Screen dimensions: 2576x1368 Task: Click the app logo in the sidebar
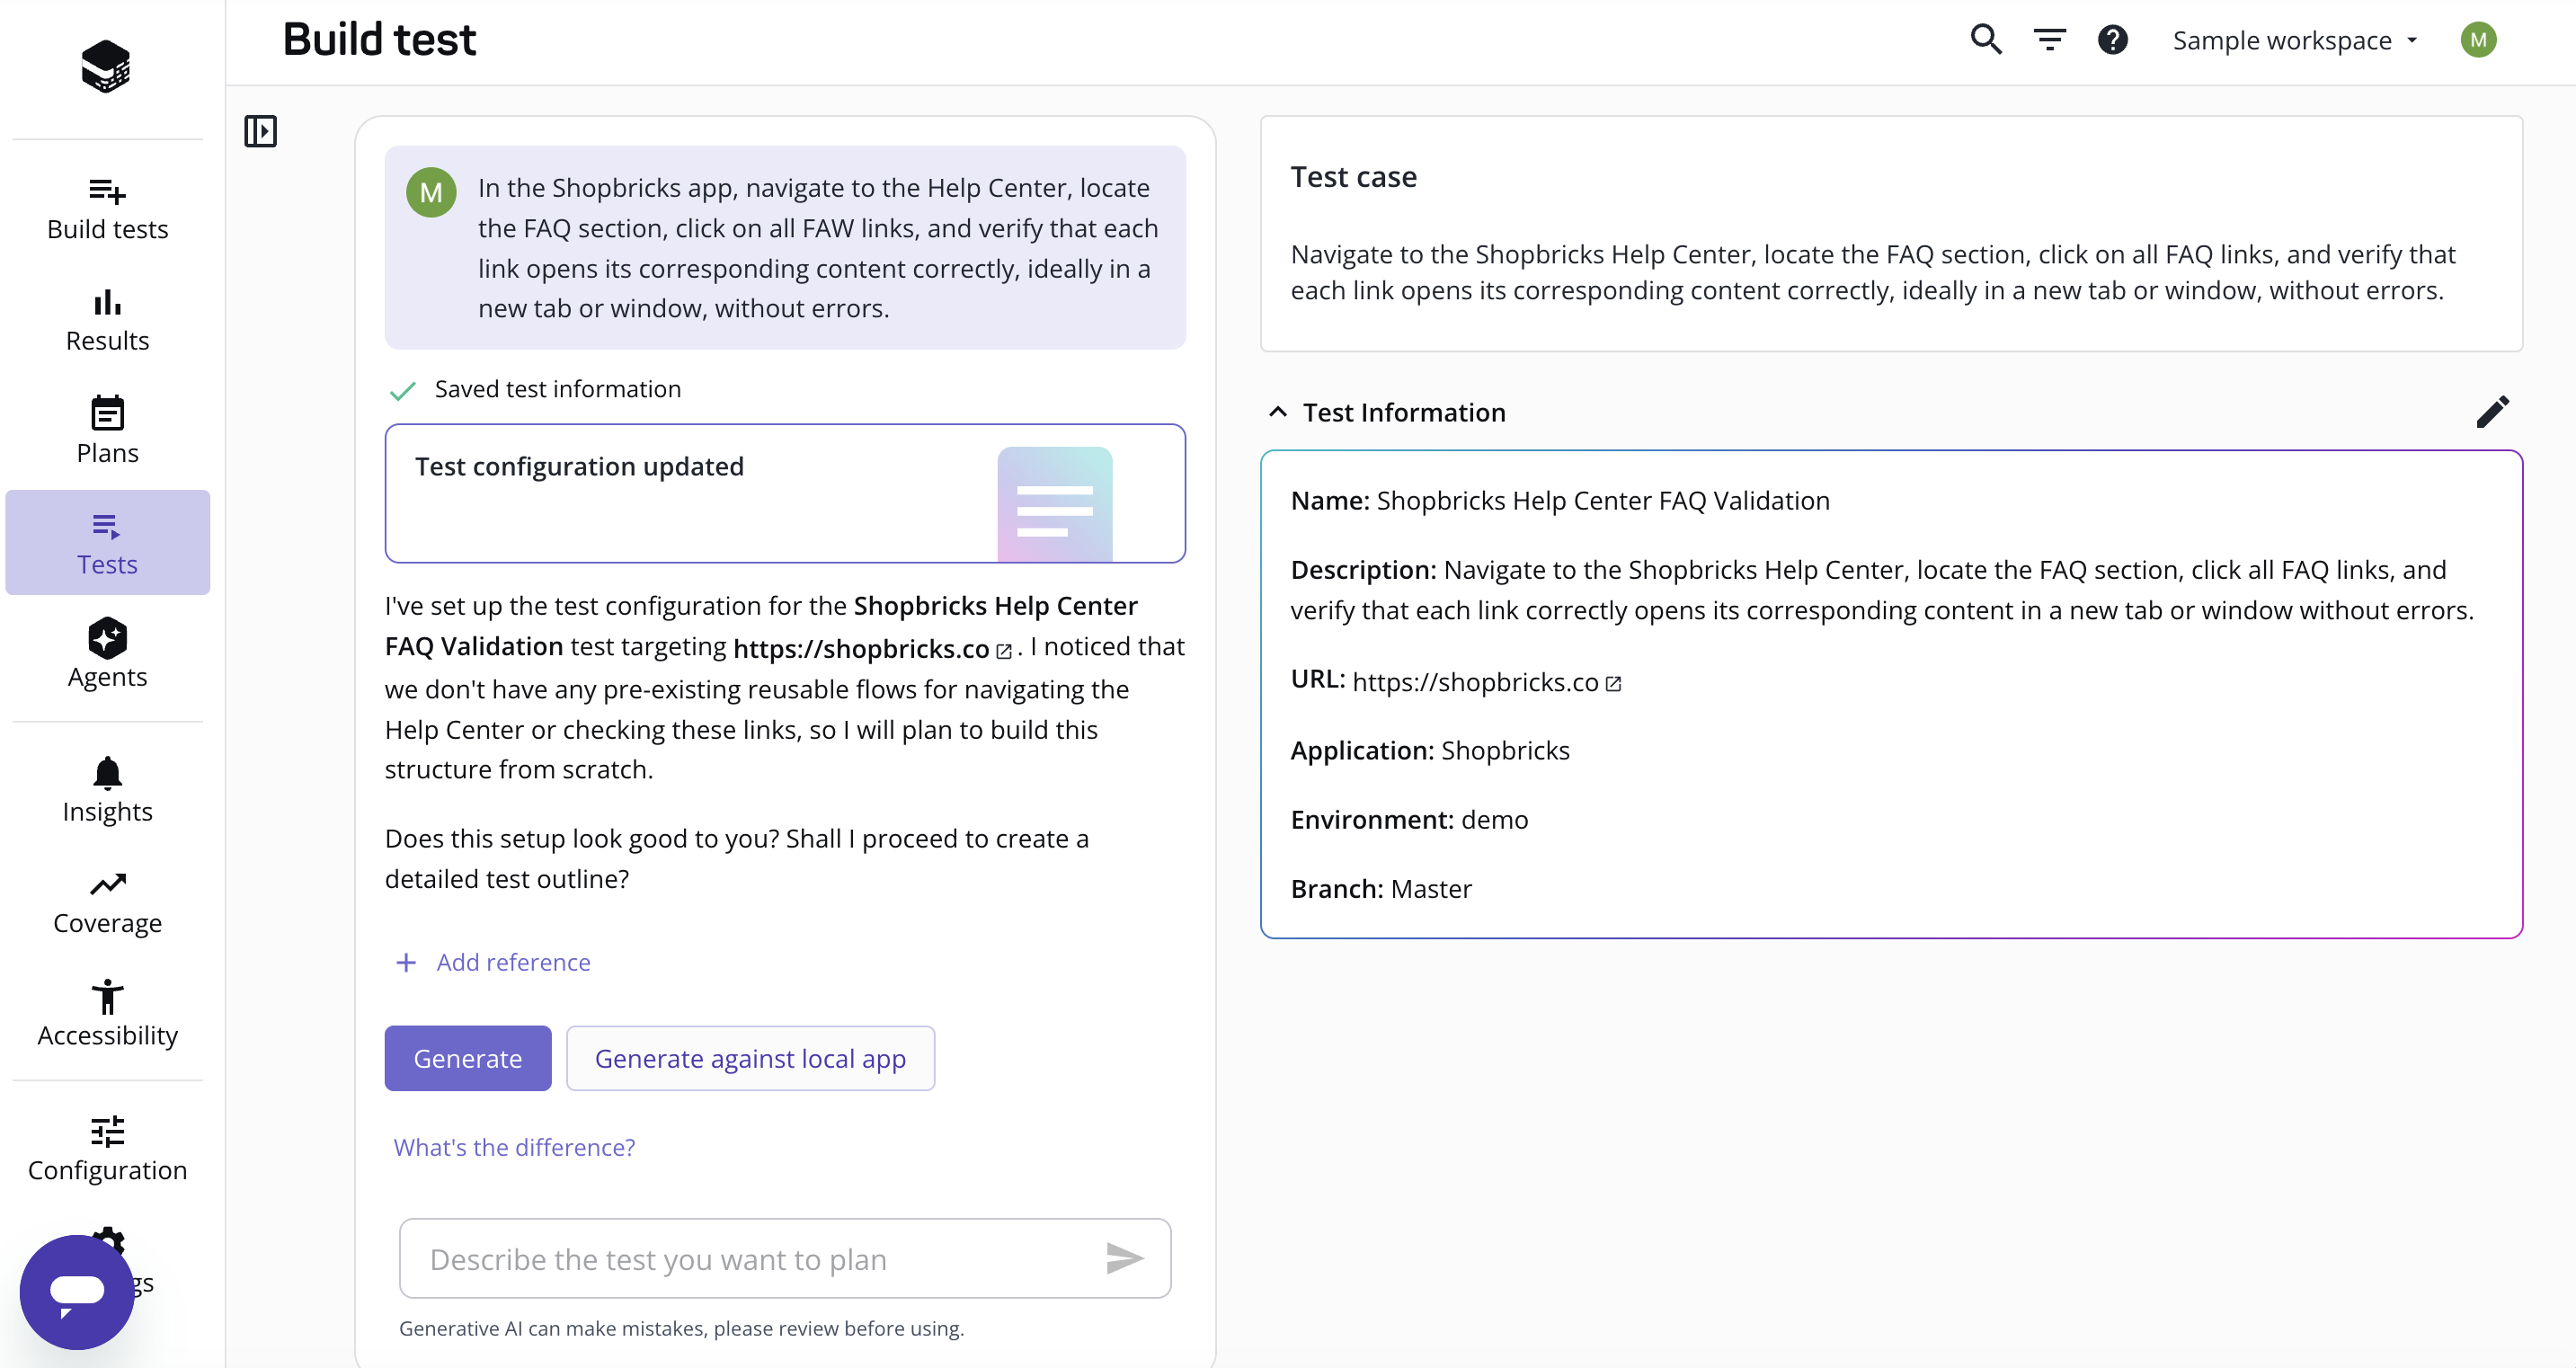coord(106,66)
